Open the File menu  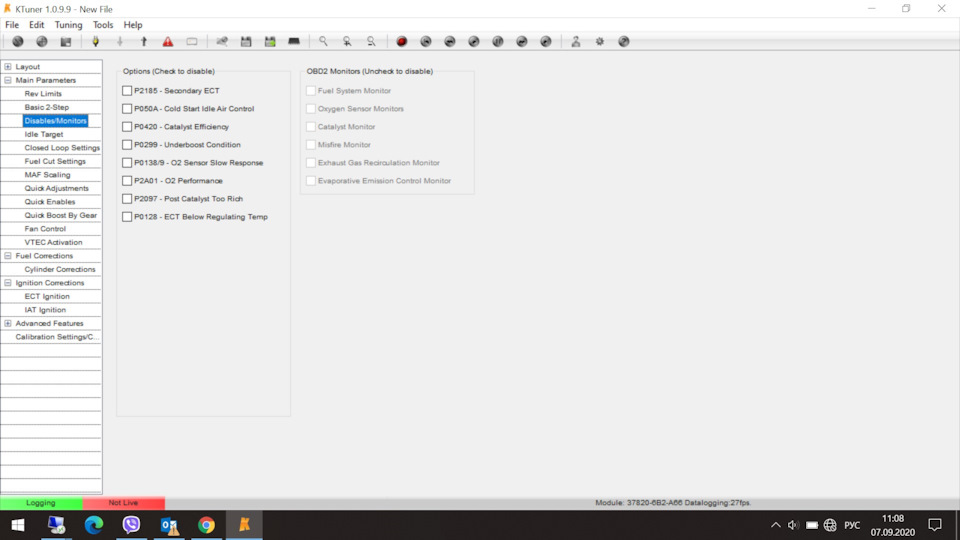[x=12, y=25]
